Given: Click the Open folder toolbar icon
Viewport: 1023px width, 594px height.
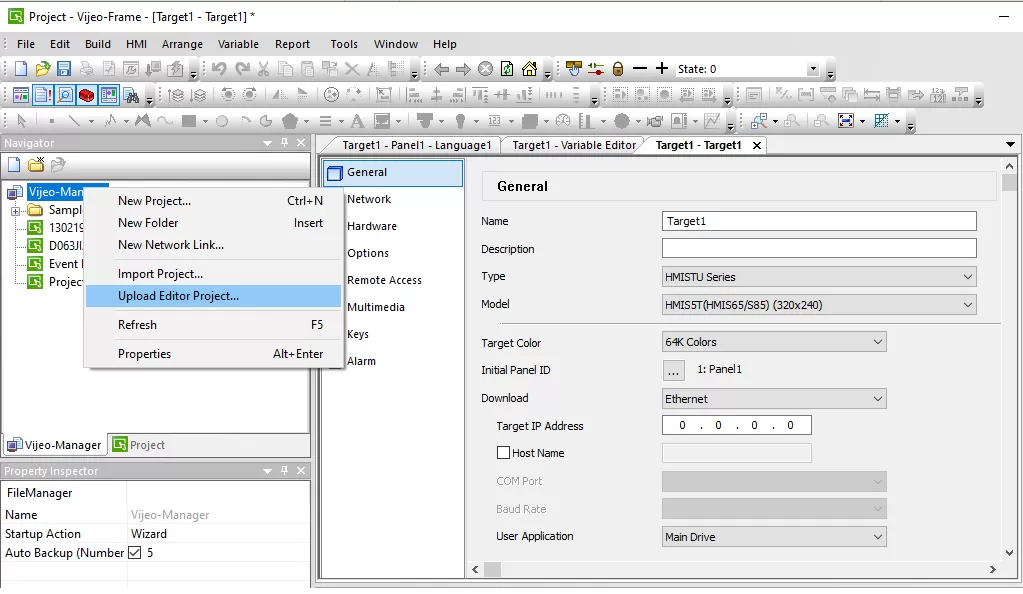Looking at the screenshot, I should click(x=42, y=69).
